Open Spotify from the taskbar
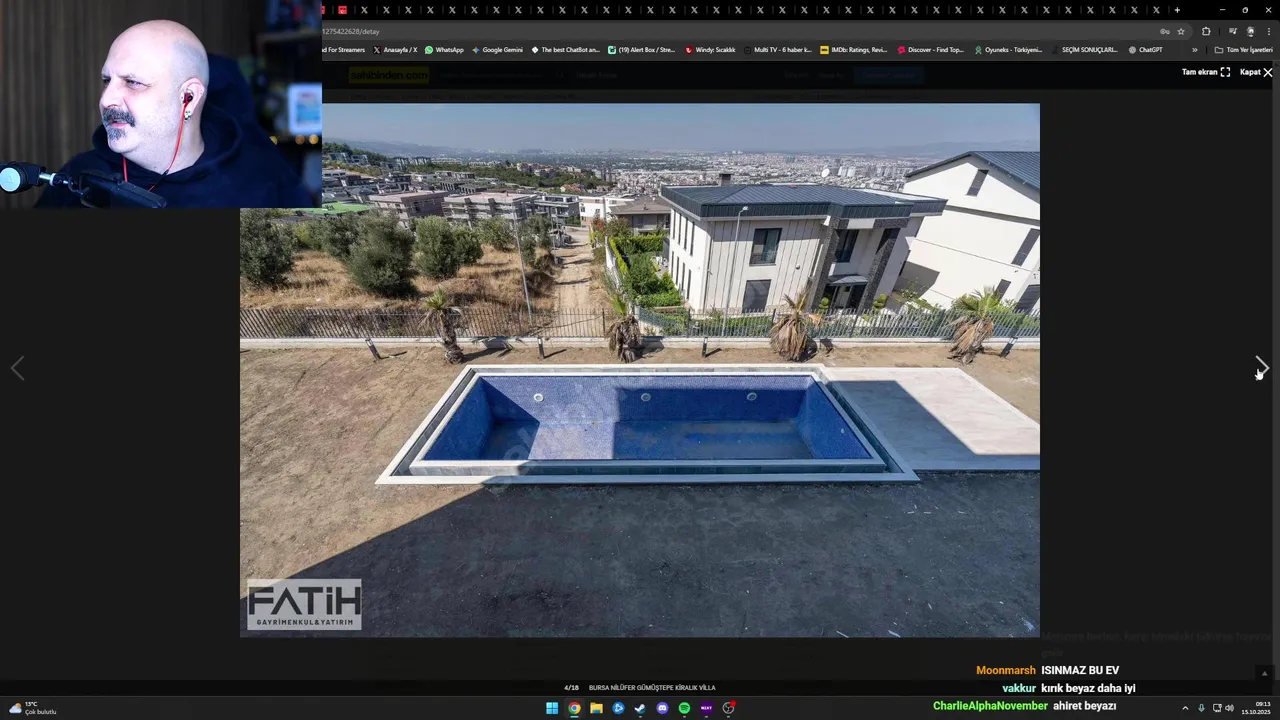 pos(684,708)
